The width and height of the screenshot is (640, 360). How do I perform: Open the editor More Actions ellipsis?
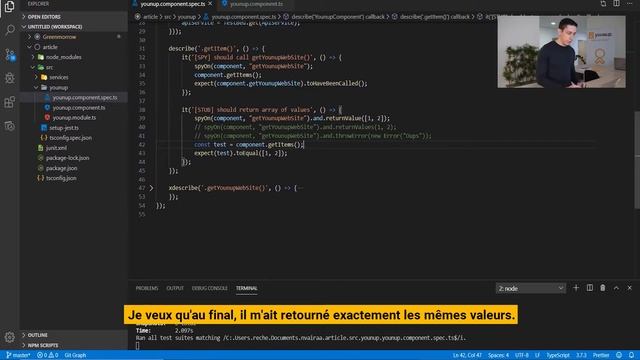click(x=630, y=4)
